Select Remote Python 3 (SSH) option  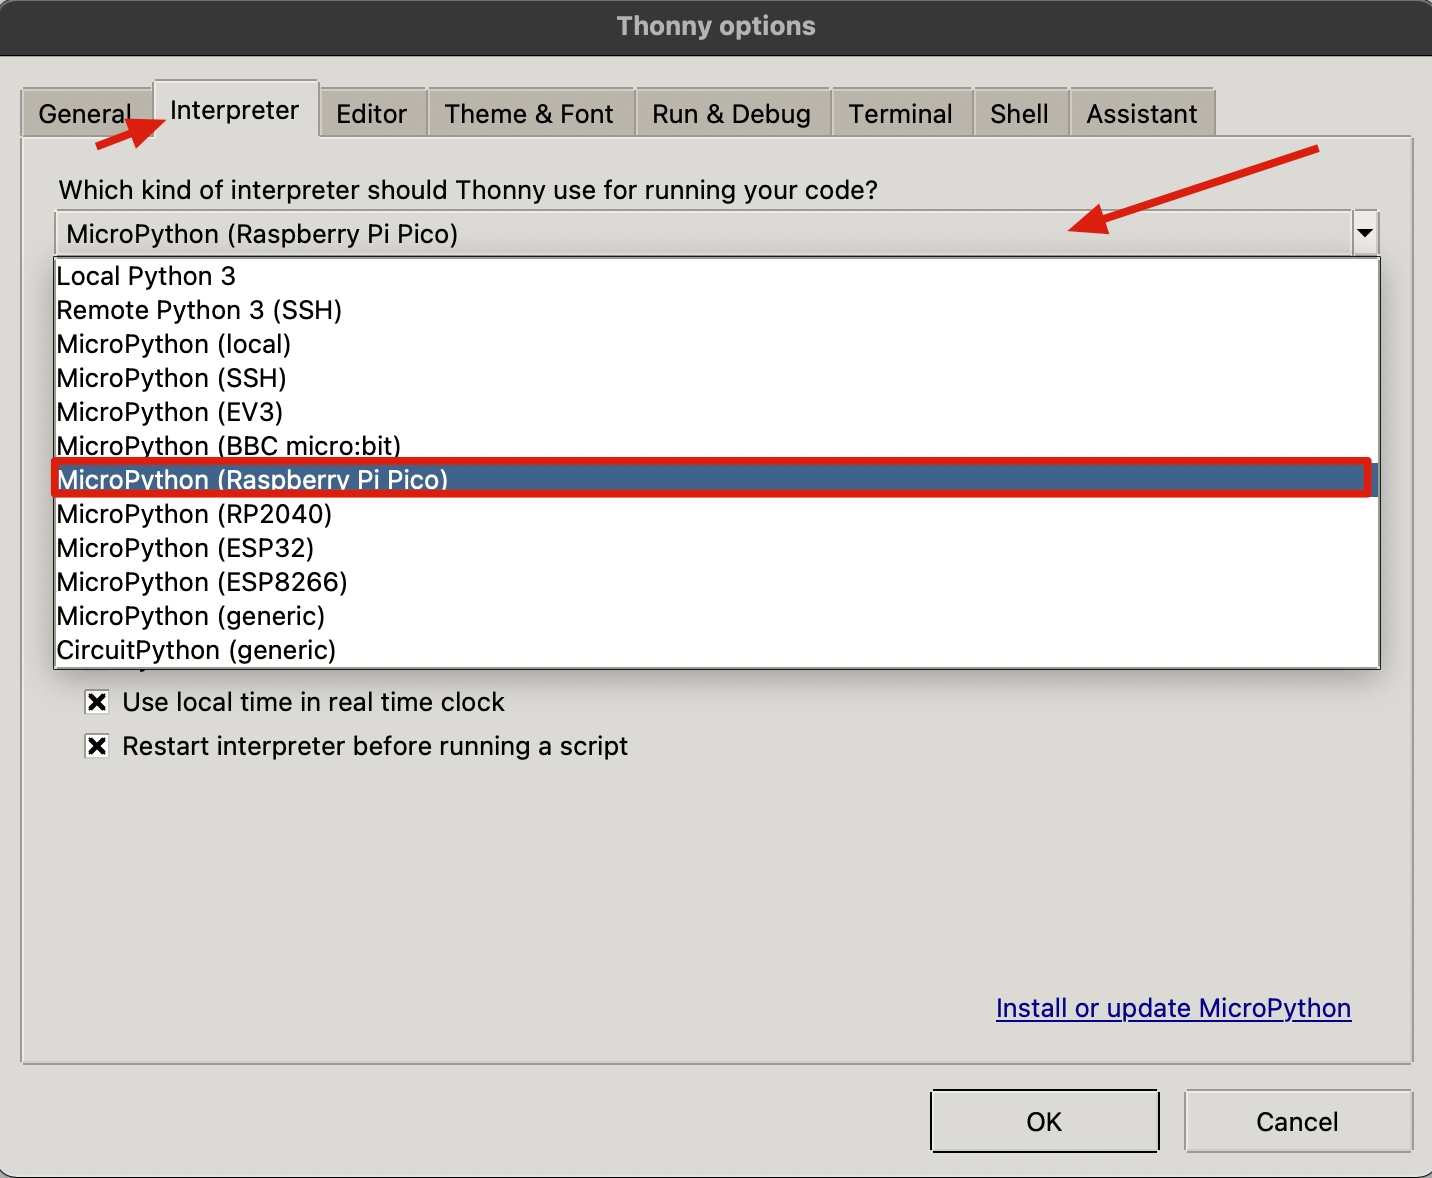(x=199, y=310)
